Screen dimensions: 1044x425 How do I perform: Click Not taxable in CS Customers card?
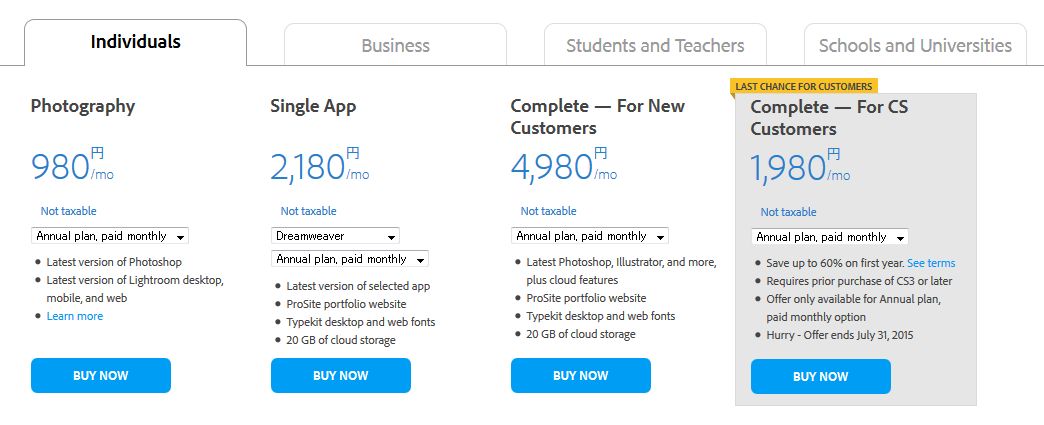788,212
